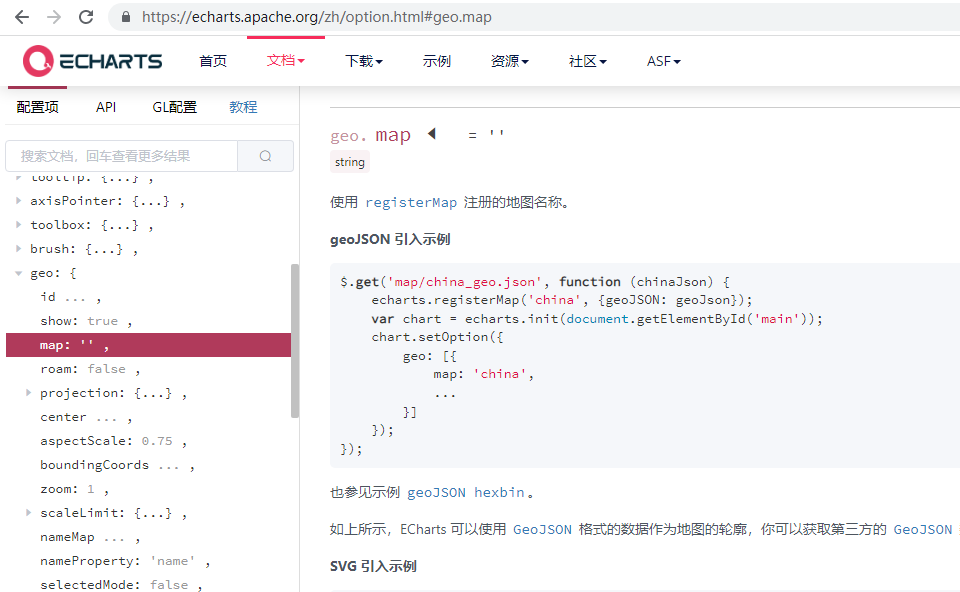Click the padlock icon in address bar
Image resolution: width=960 pixels, height=592 pixels.
[x=126, y=17]
